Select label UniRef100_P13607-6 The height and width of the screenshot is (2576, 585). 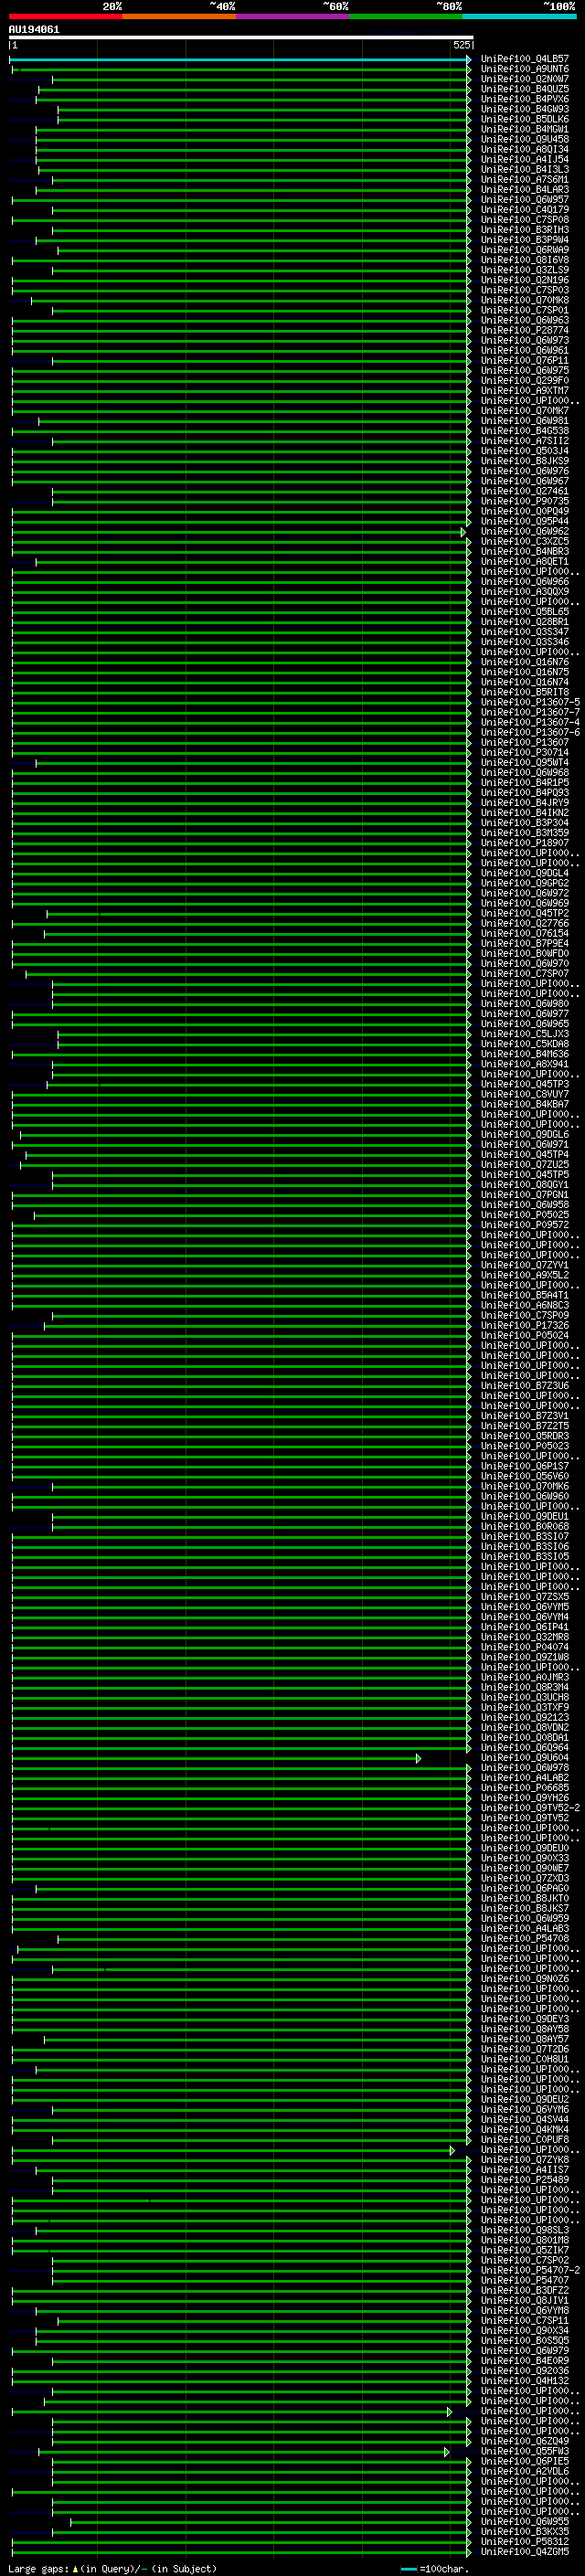coord(530,732)
